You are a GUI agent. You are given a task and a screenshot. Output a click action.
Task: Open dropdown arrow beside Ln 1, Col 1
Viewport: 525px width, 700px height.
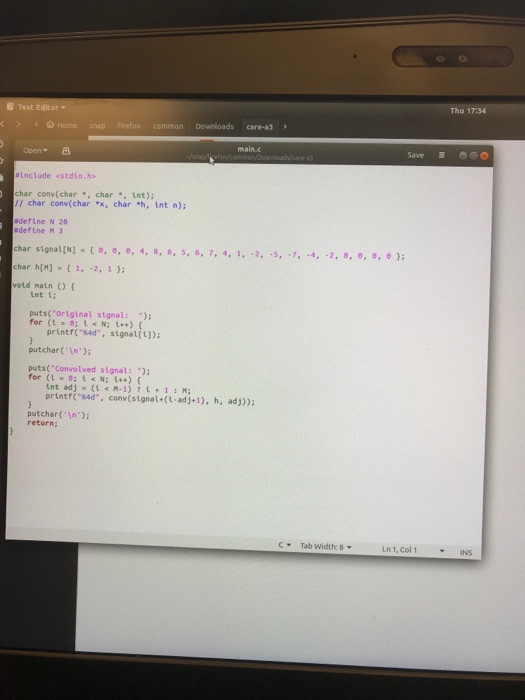pyautogui.click(x=442, y=551)
